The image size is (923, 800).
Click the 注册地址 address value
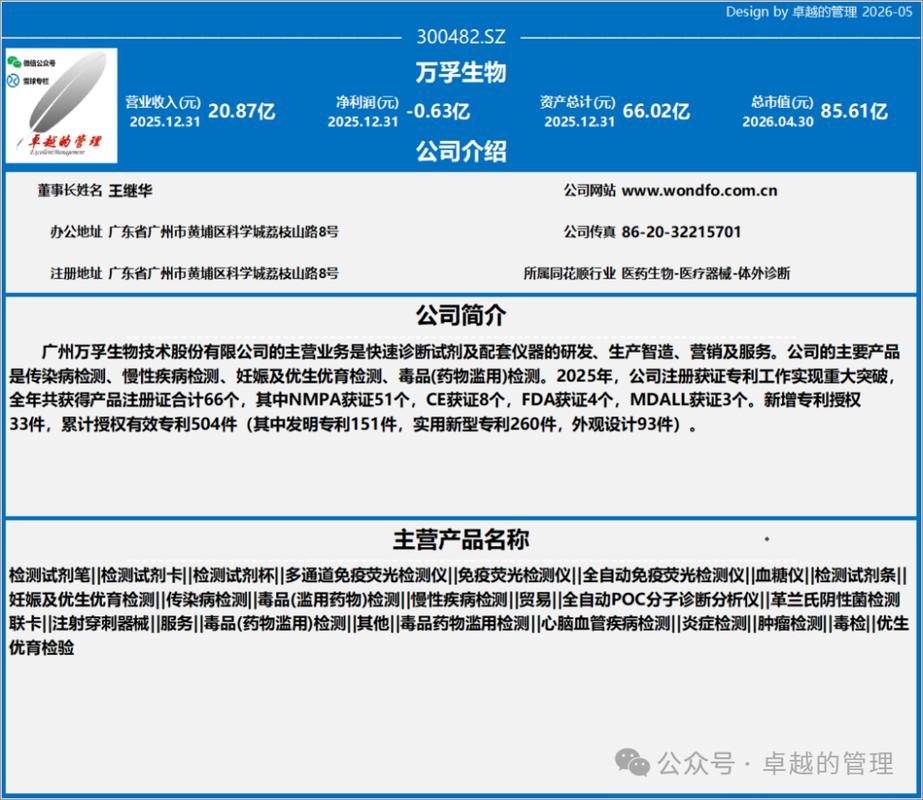point(224,273)
